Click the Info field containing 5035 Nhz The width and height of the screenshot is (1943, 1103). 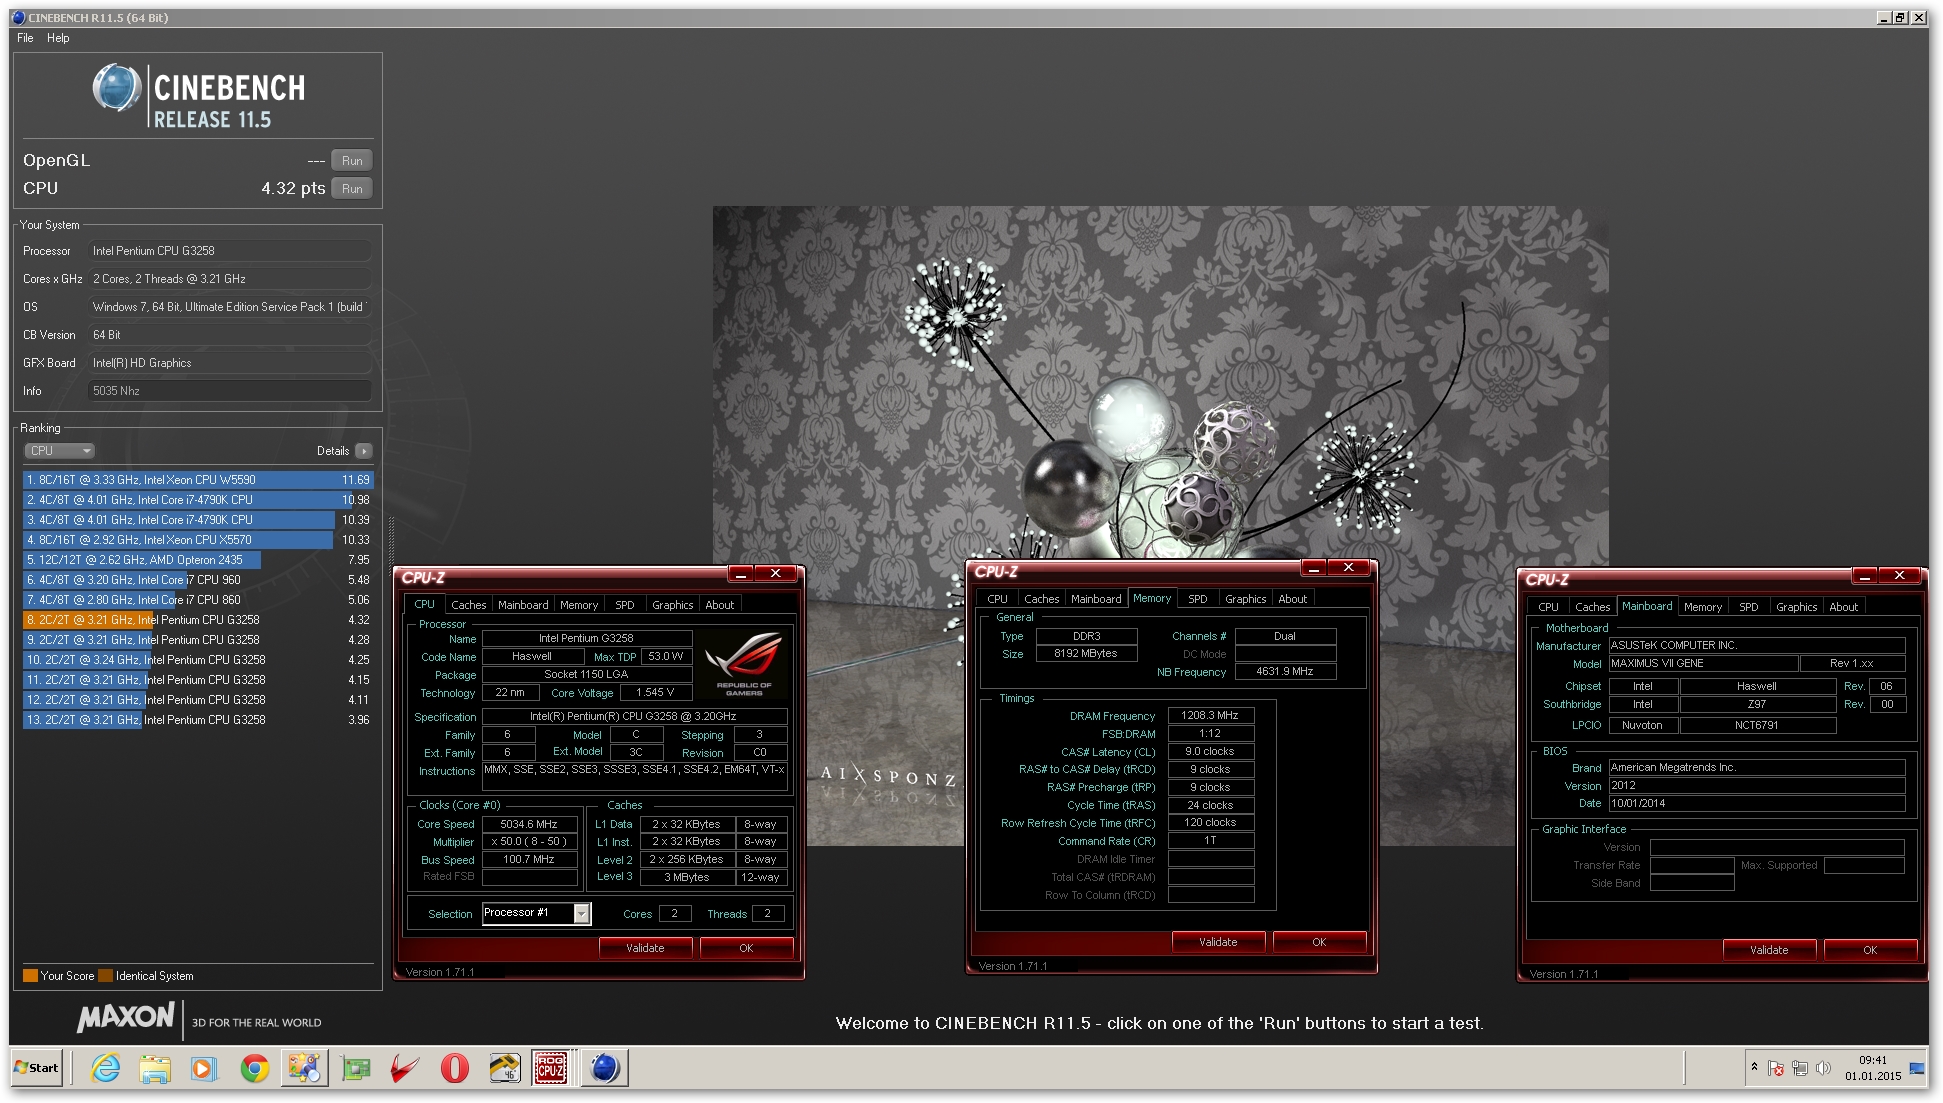coord(229,391)
